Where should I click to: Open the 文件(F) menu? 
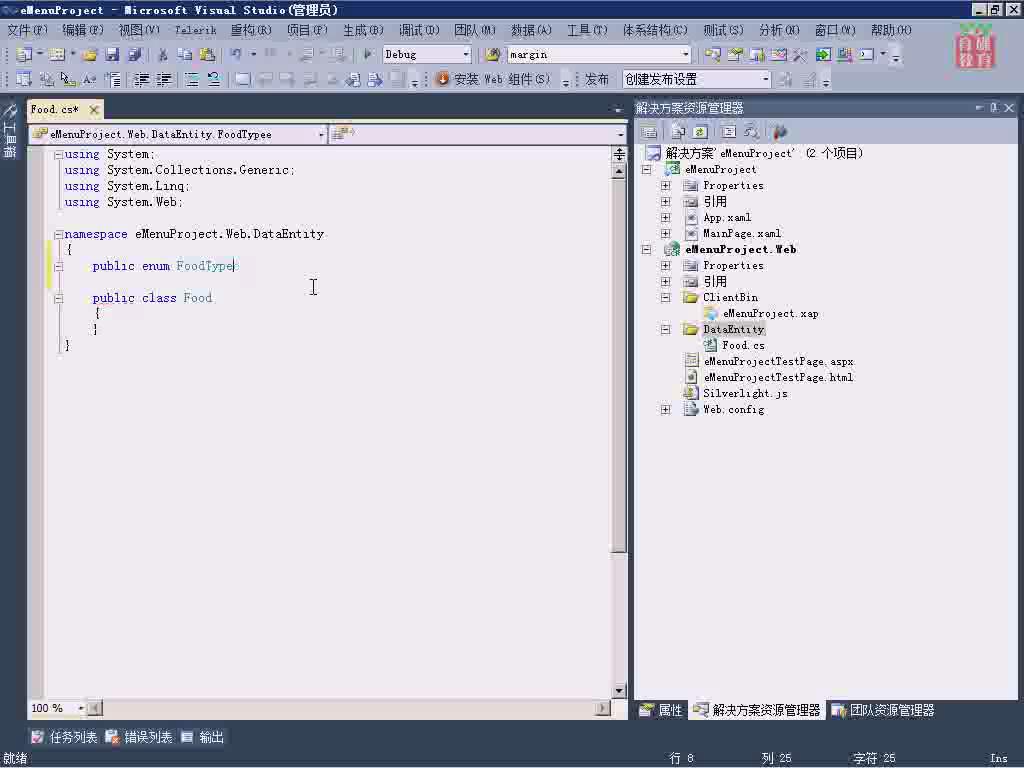[27, 30]
